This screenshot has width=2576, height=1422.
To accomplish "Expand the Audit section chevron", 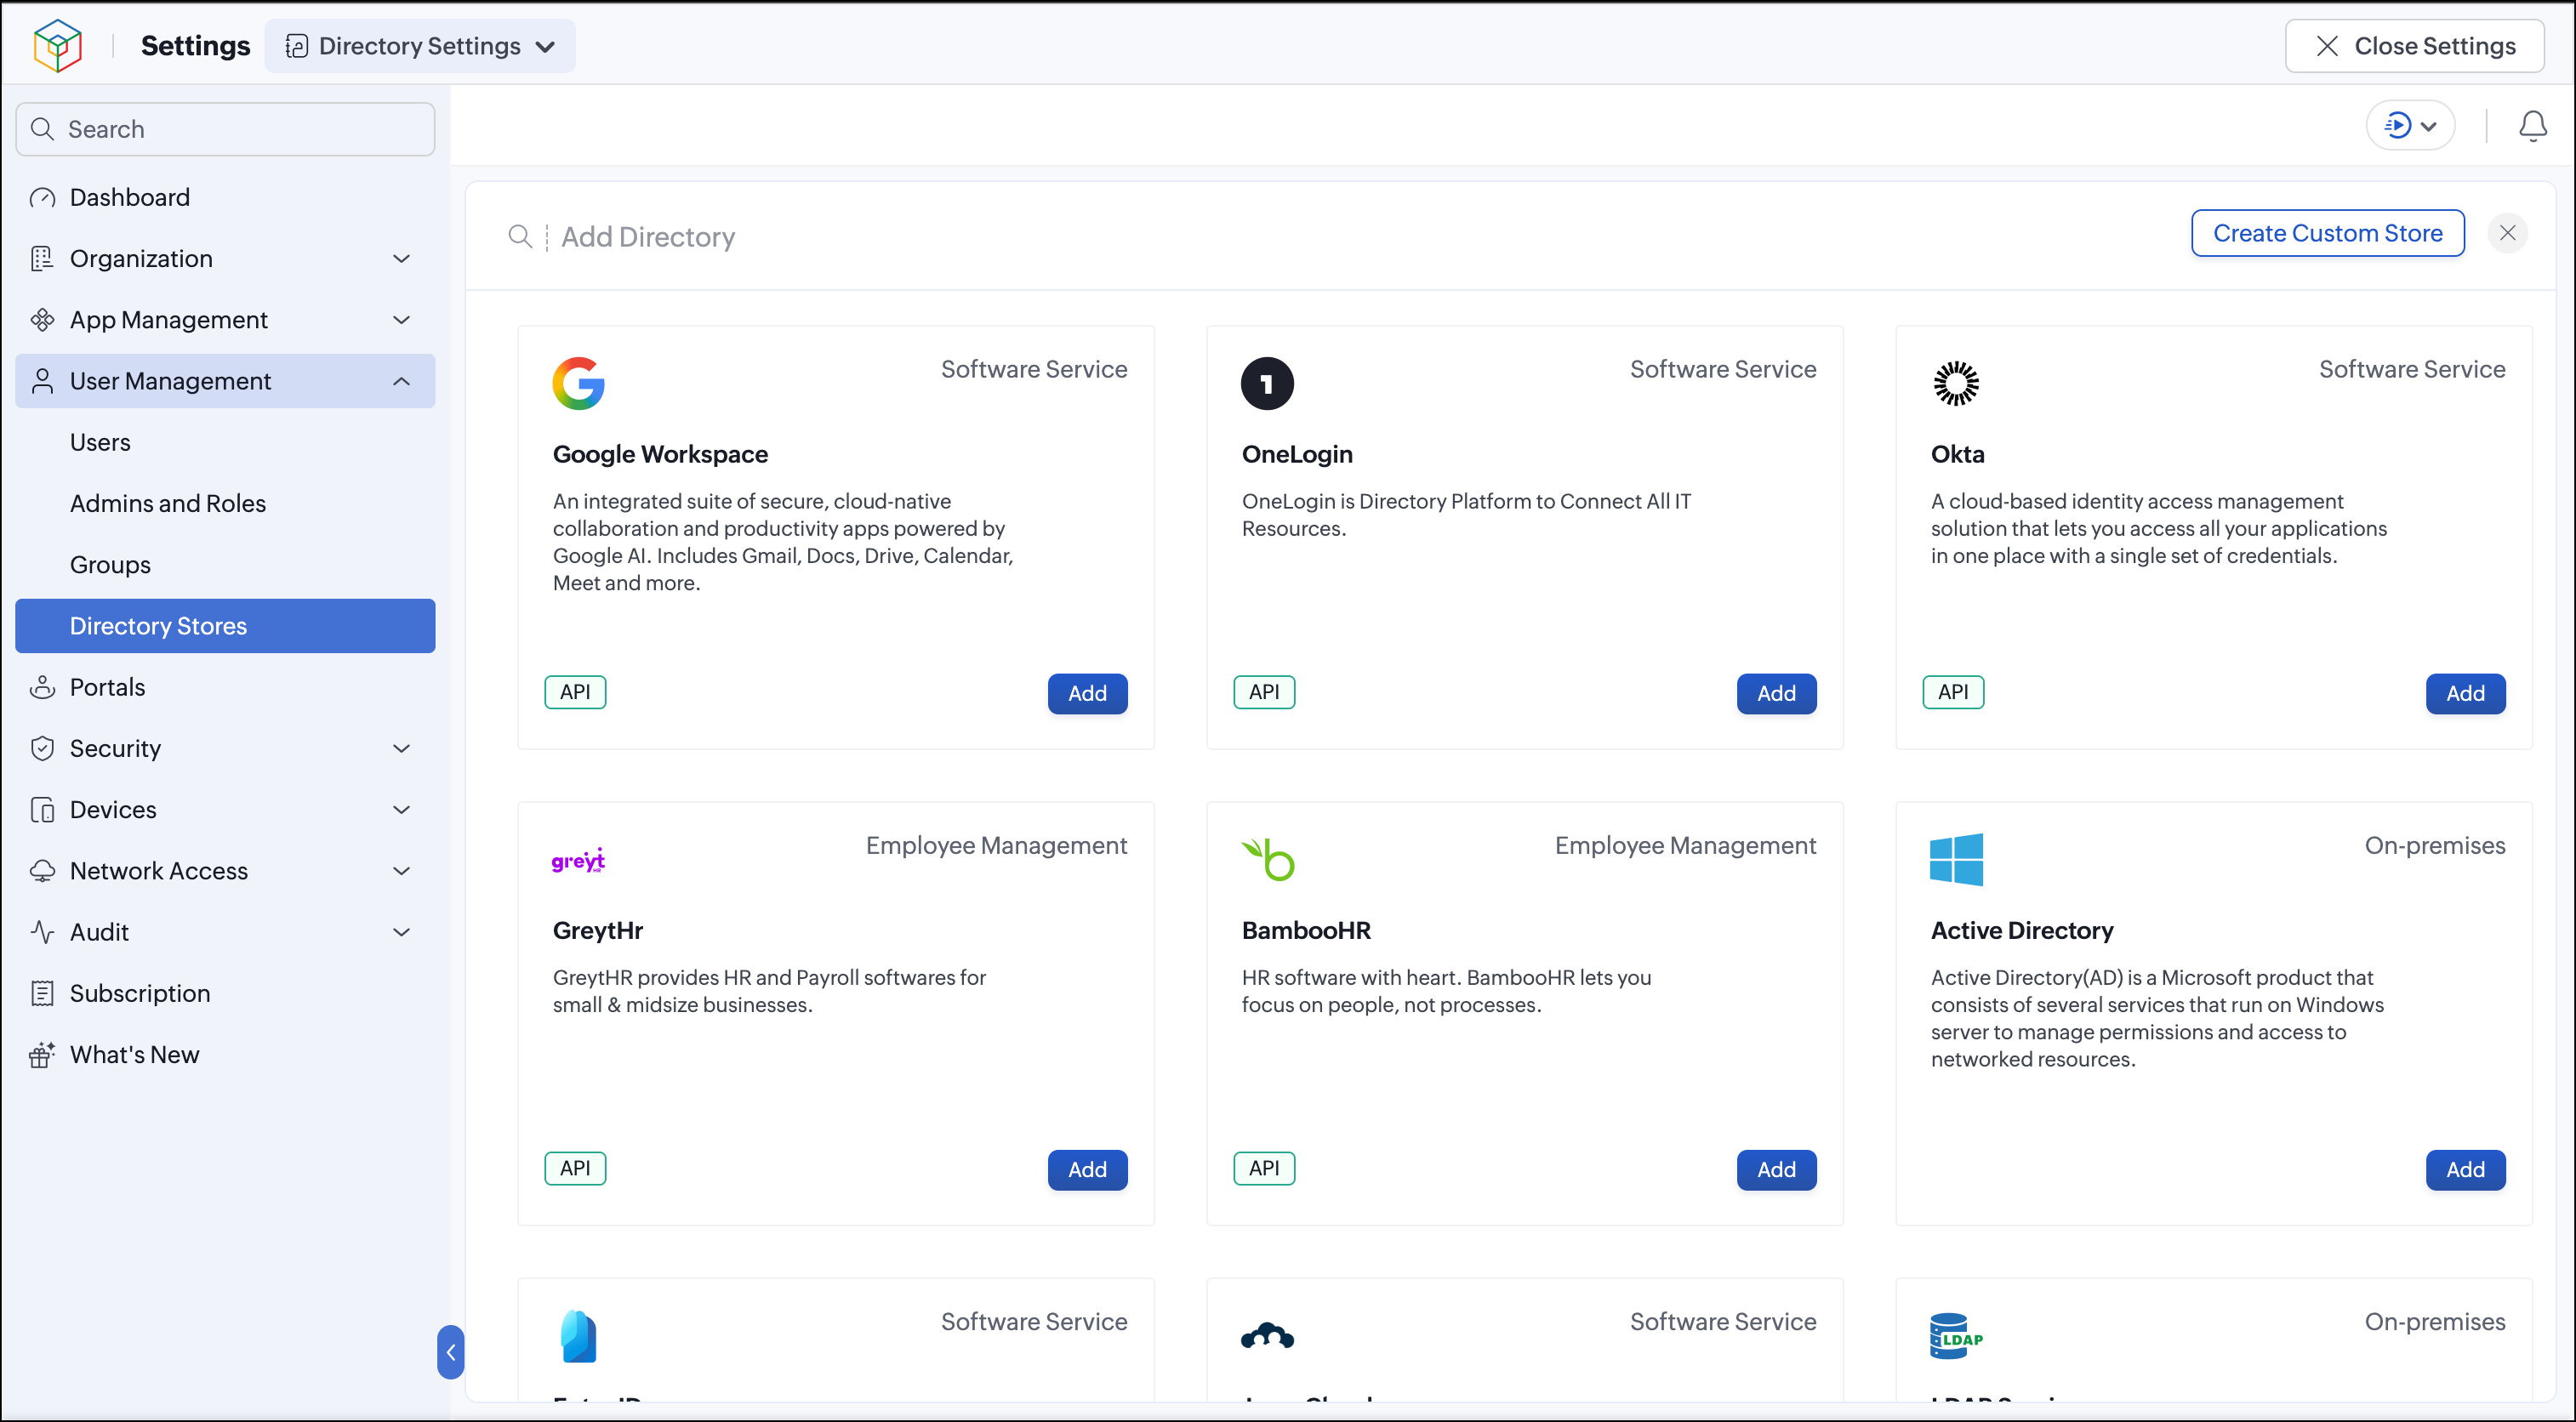I will pyautogui.click(x=402, y=932).
